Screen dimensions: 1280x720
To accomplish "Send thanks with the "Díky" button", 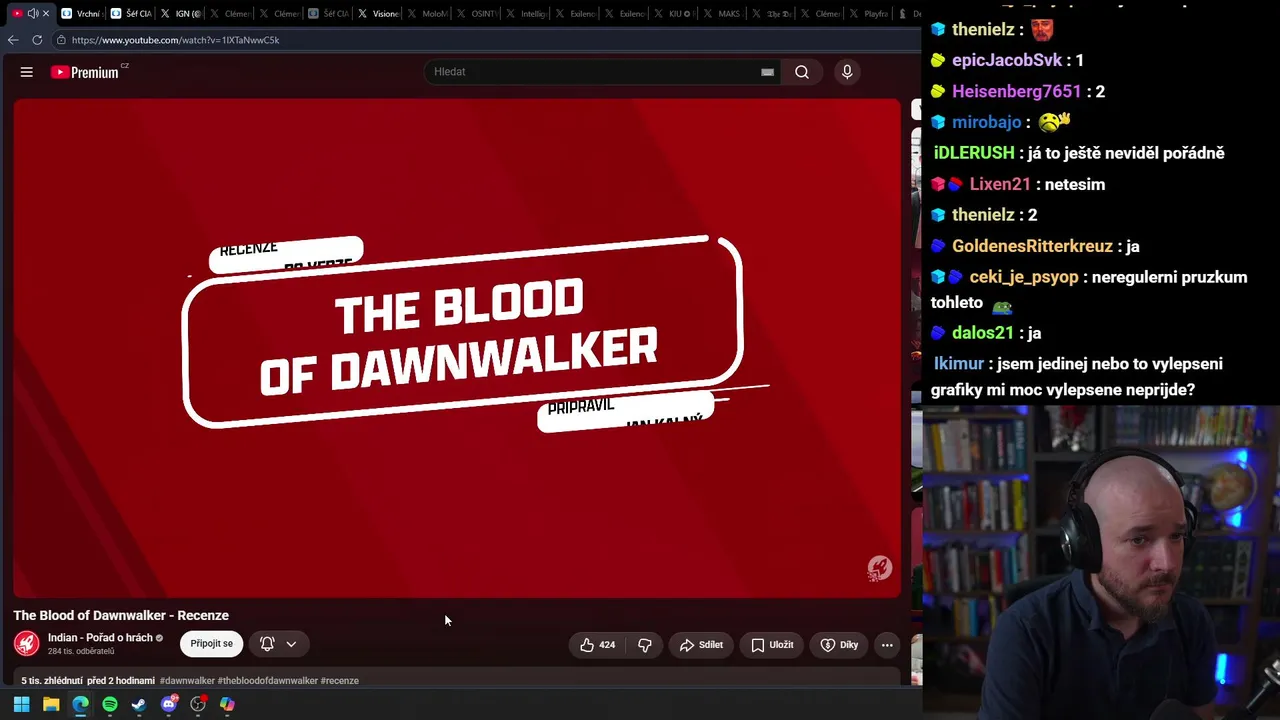I will pos(840,645).
